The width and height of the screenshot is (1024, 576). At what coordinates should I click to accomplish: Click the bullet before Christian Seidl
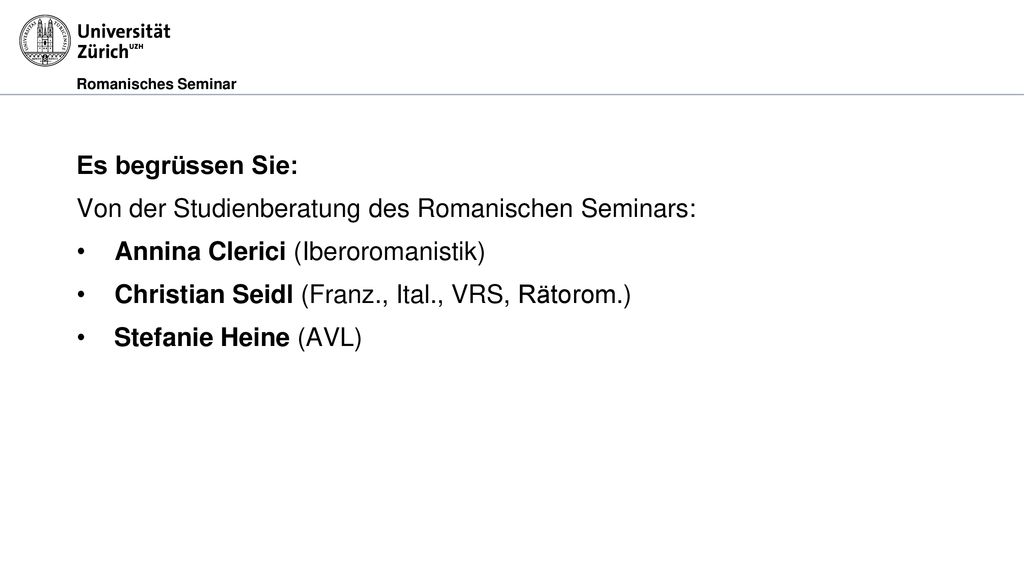[81, 295]
